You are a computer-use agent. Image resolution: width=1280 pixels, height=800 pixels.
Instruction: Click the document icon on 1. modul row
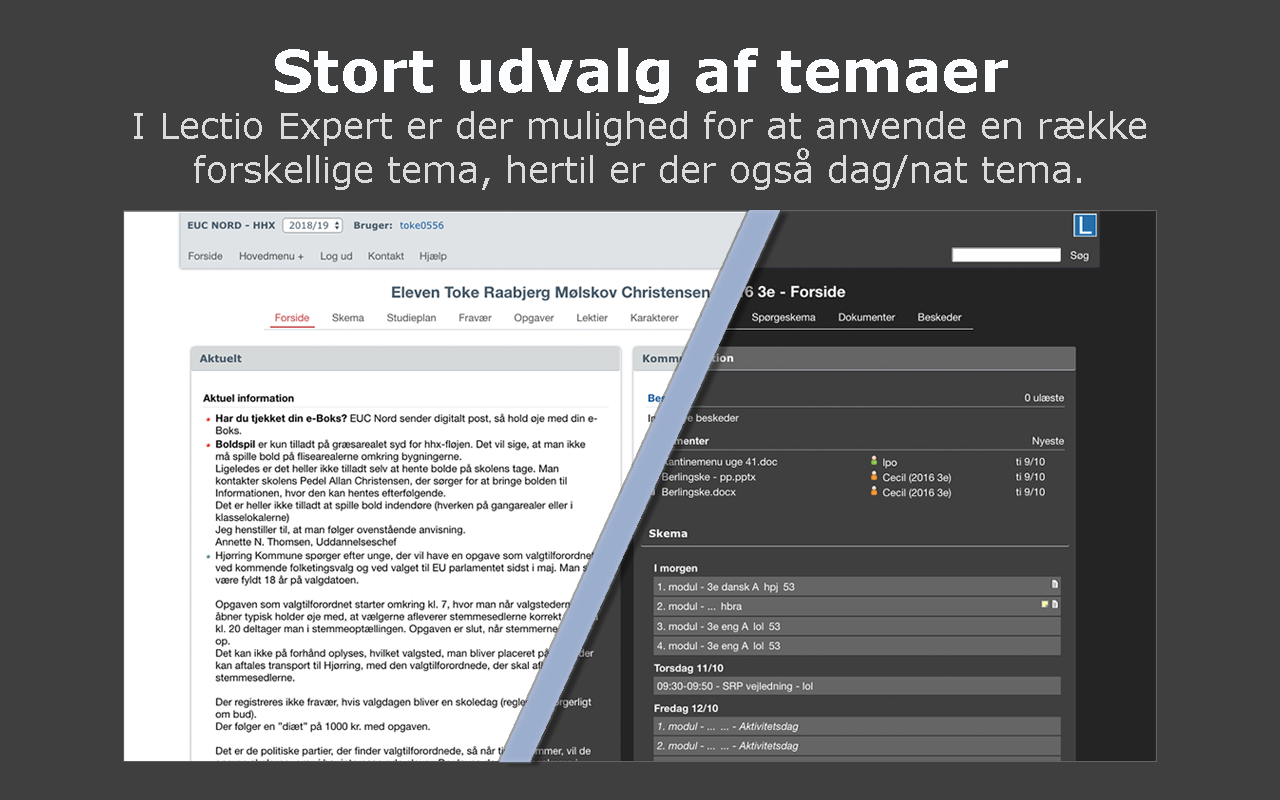1054,585
